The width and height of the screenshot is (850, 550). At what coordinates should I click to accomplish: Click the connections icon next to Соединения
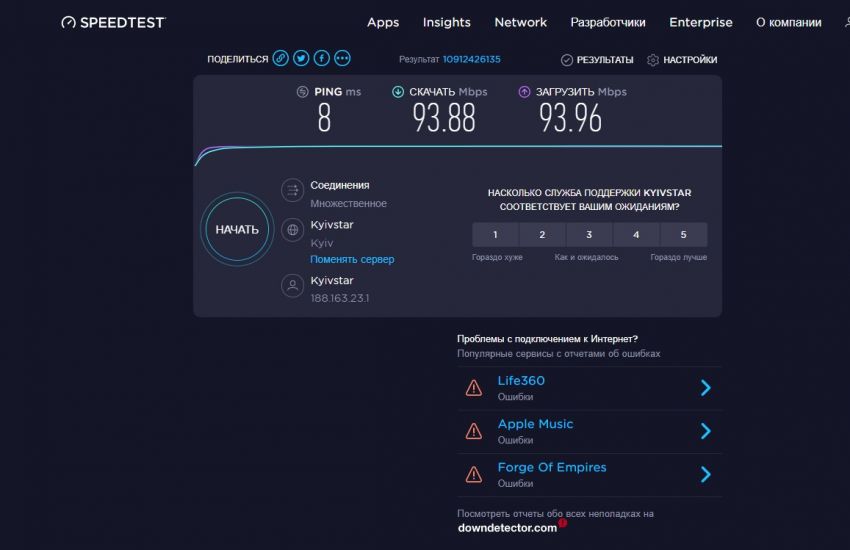[292, 190]
